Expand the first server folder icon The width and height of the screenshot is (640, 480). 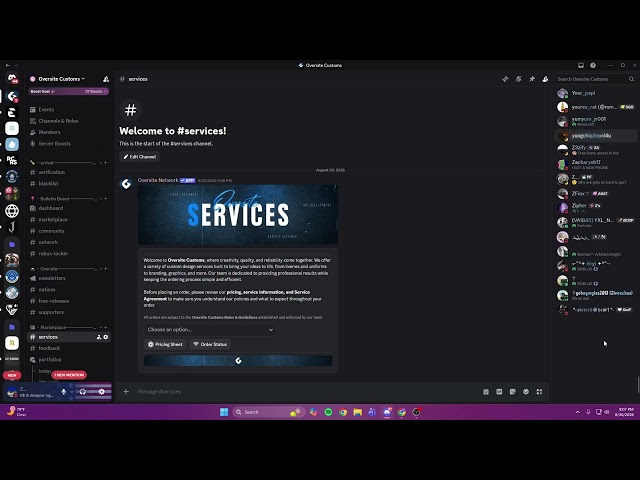point(12,244)
